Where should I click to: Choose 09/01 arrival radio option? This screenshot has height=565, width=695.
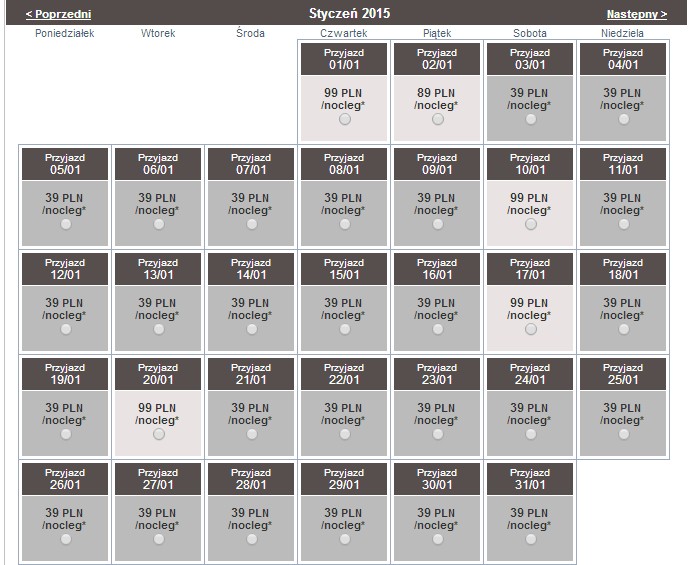click(x=437, y=224)
